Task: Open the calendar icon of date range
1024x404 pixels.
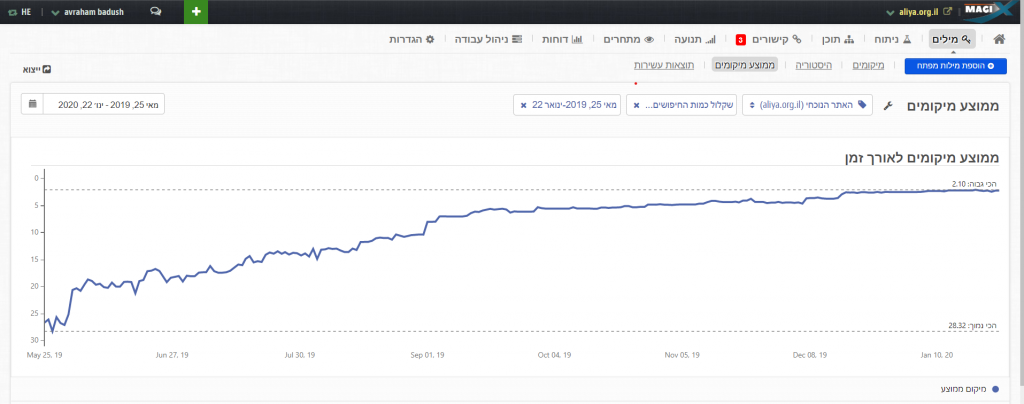Action: click(x=33, y=104)
